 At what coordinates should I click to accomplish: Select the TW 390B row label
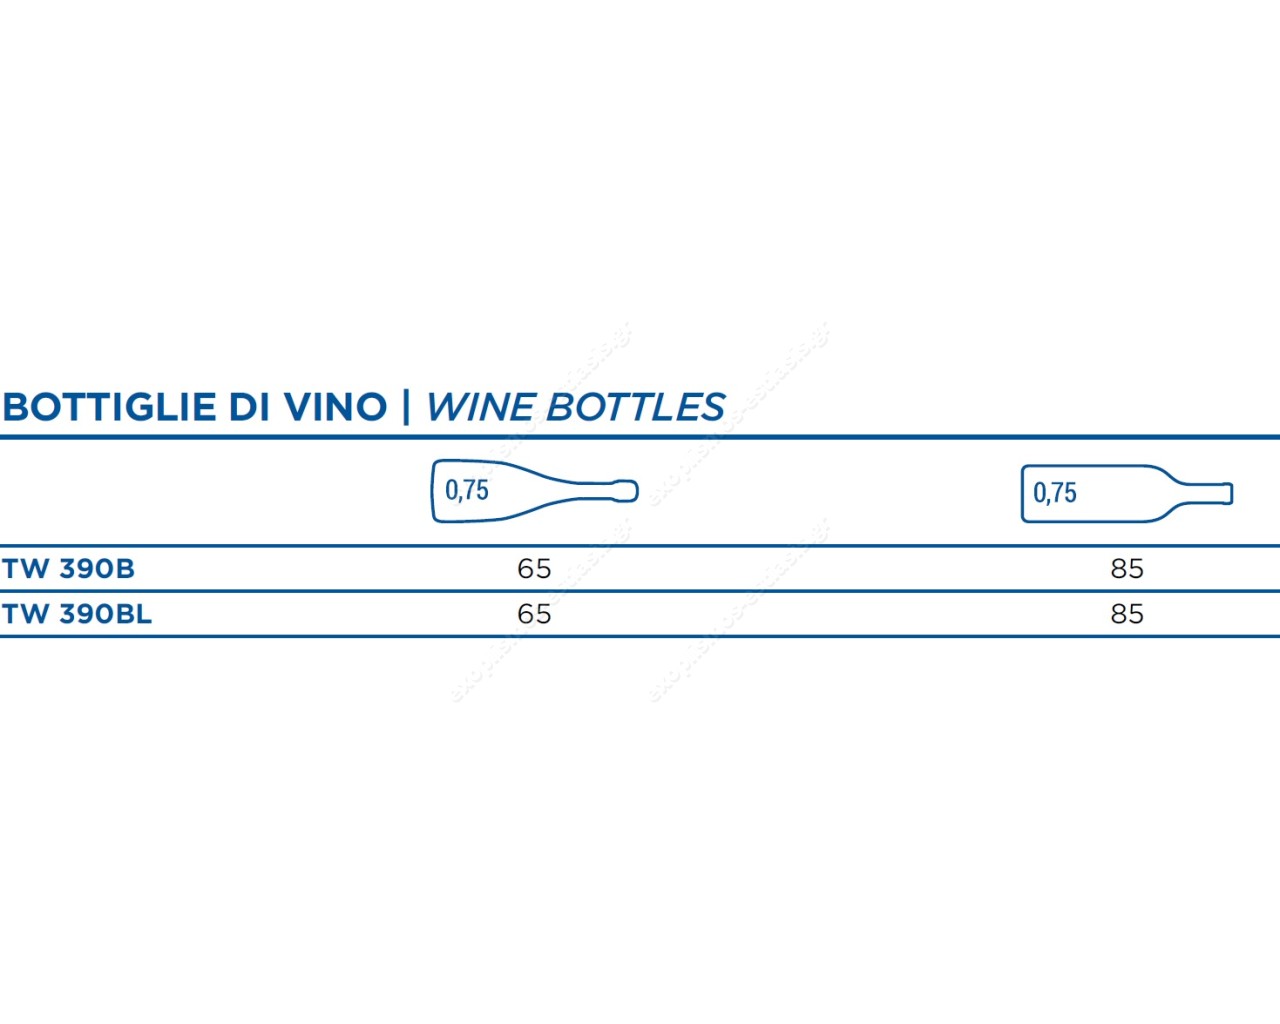(x=68, y=569)
